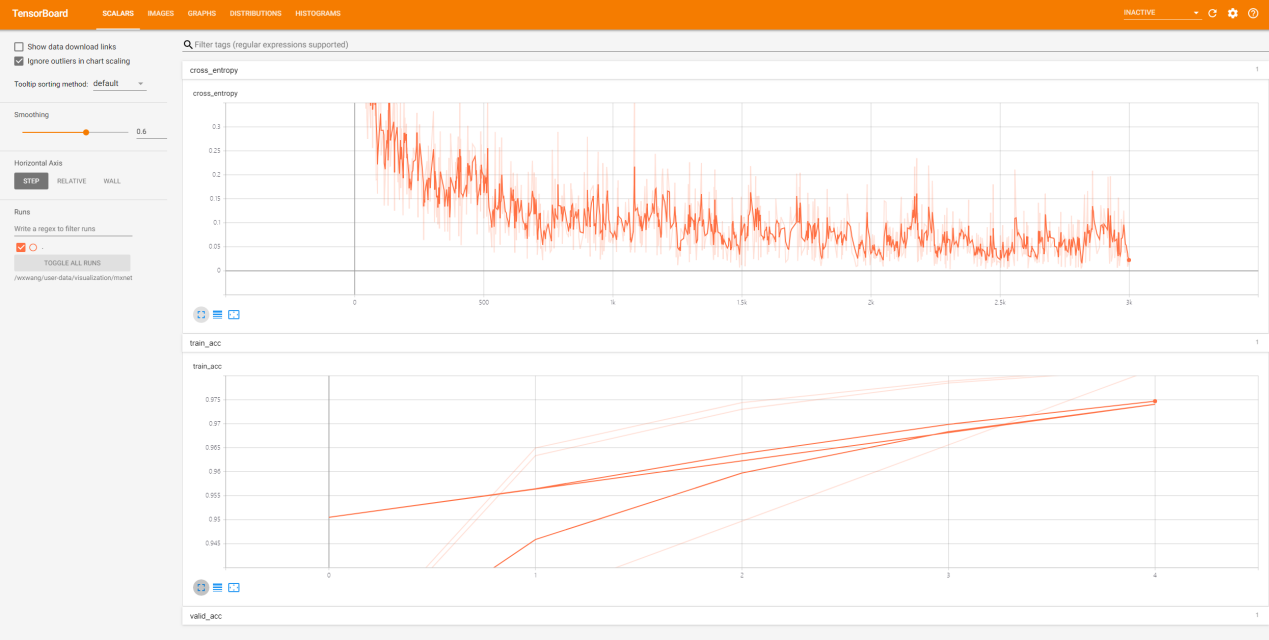Select the RELATIVE horizontal axis option
The image size is (1269, 640).
tap(71, 181)
